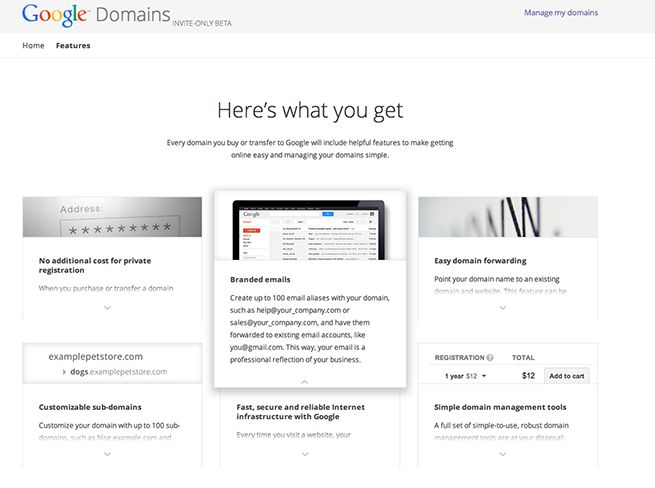Click the Here's what you get headline

(310, 111)
